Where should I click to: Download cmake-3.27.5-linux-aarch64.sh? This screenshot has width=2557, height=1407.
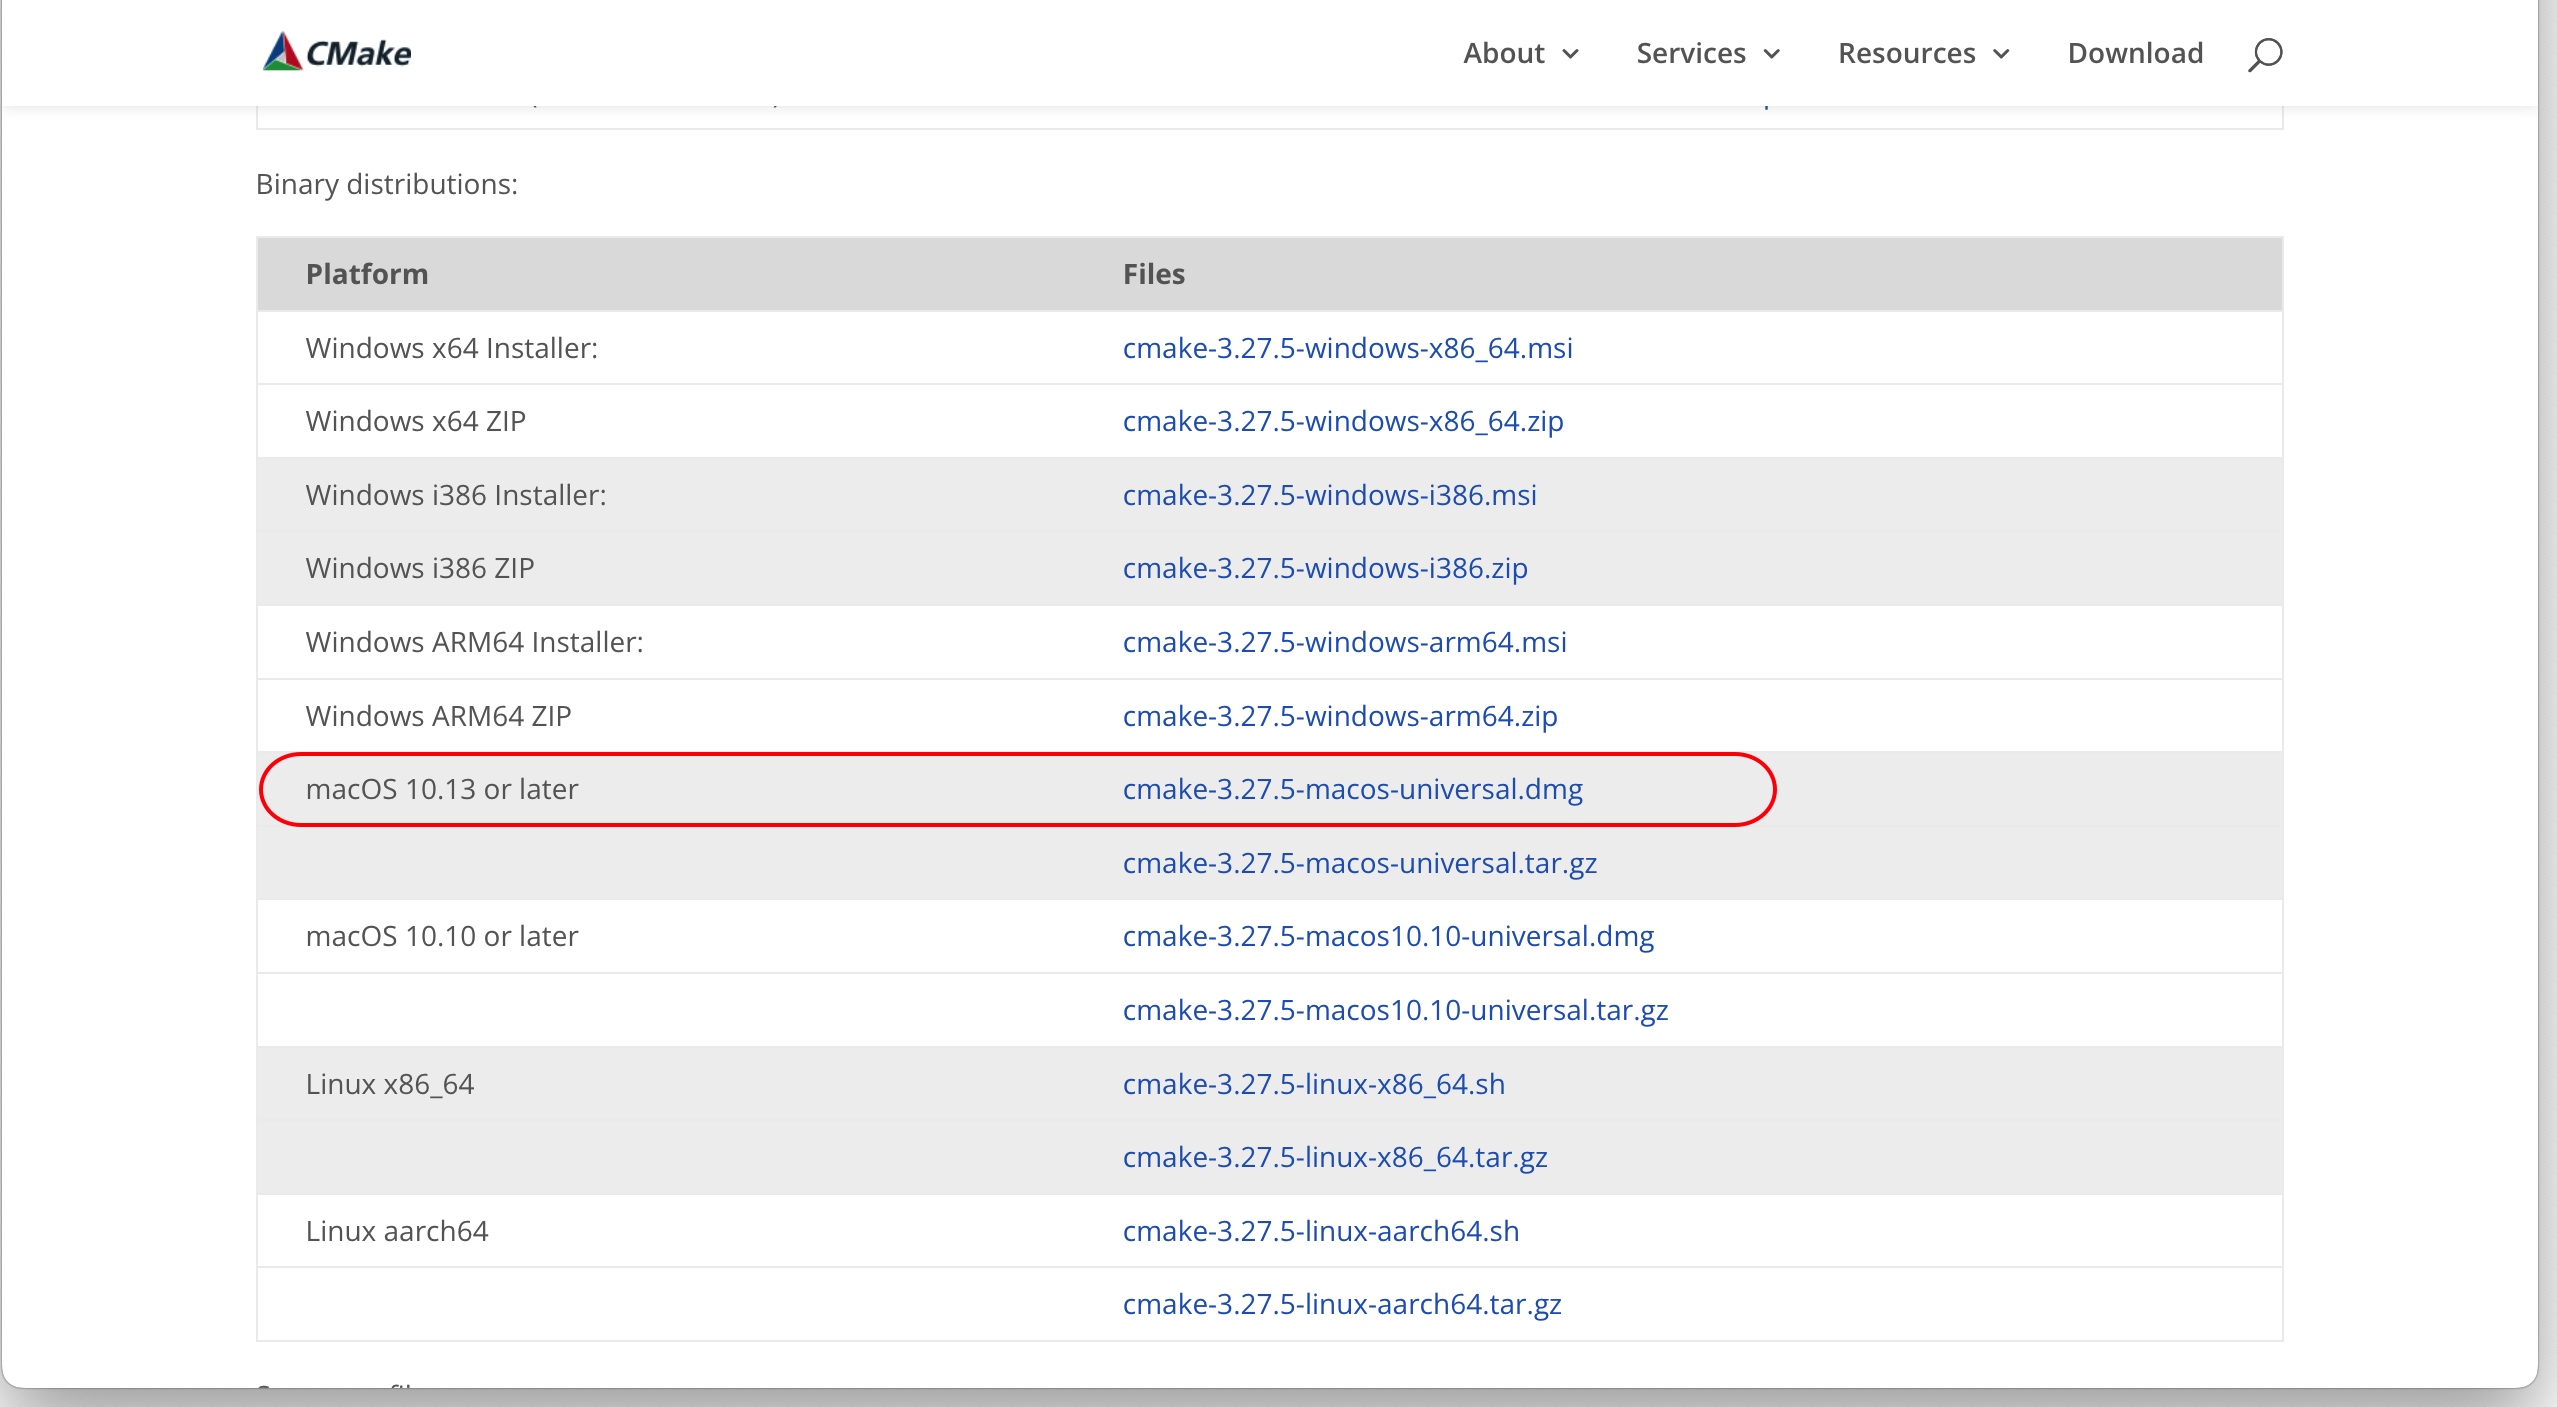click(x=1320, y=1231)
